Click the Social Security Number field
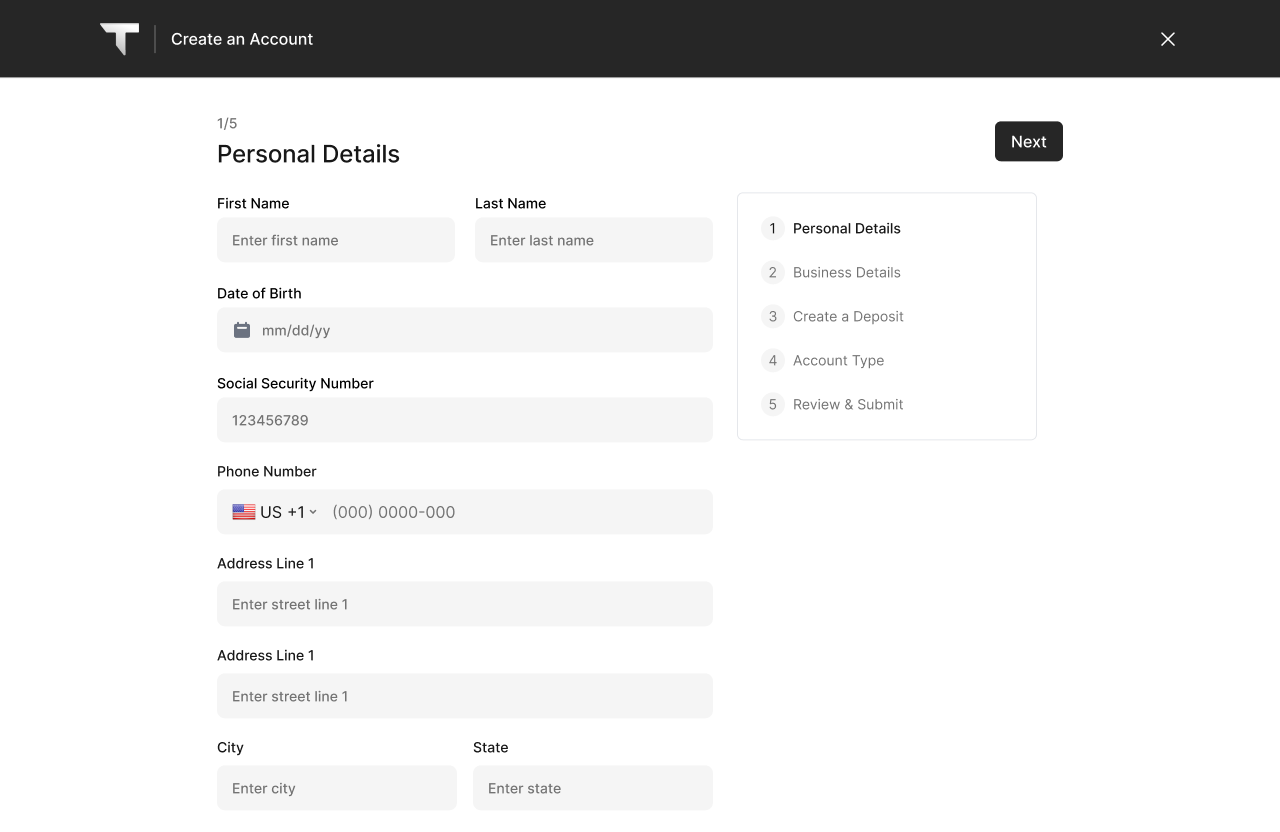The image size is (1280, 832). (465, 420)
